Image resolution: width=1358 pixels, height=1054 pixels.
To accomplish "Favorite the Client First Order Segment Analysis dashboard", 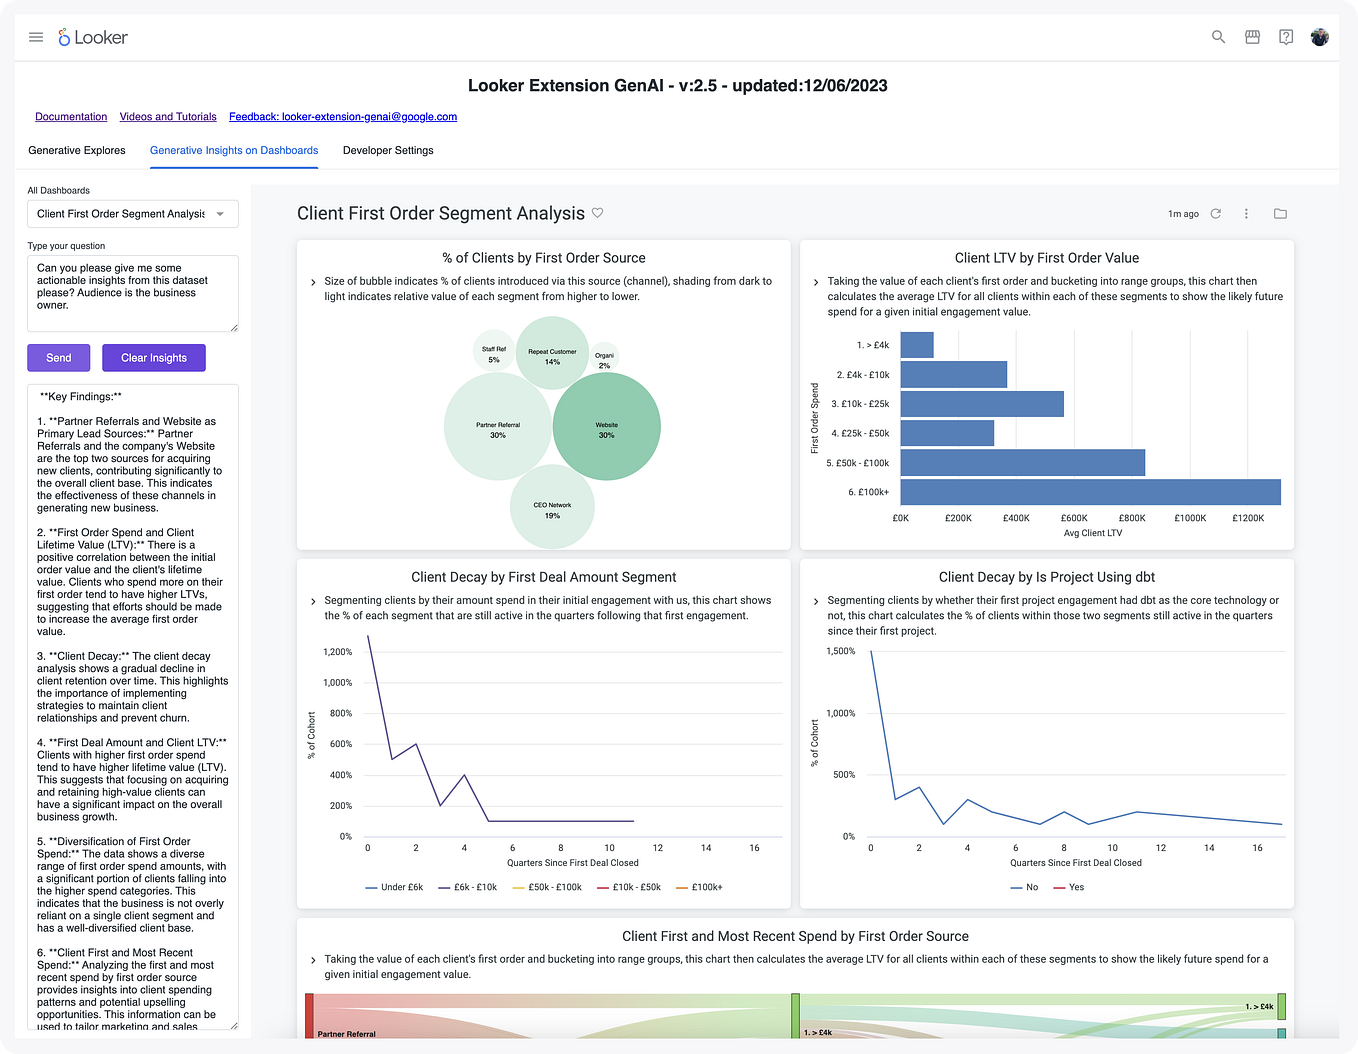I will (x=598, y=213).
